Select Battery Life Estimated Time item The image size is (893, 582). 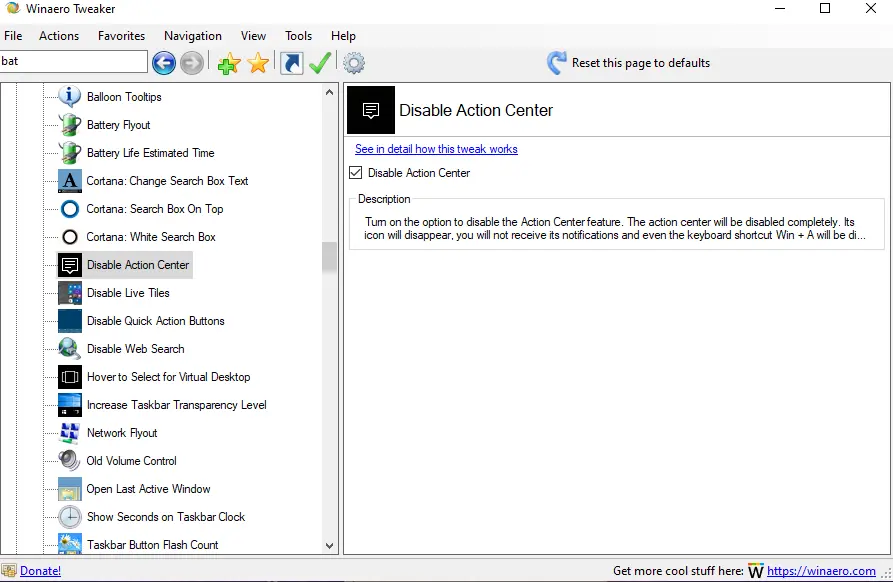tap(150, 153)
